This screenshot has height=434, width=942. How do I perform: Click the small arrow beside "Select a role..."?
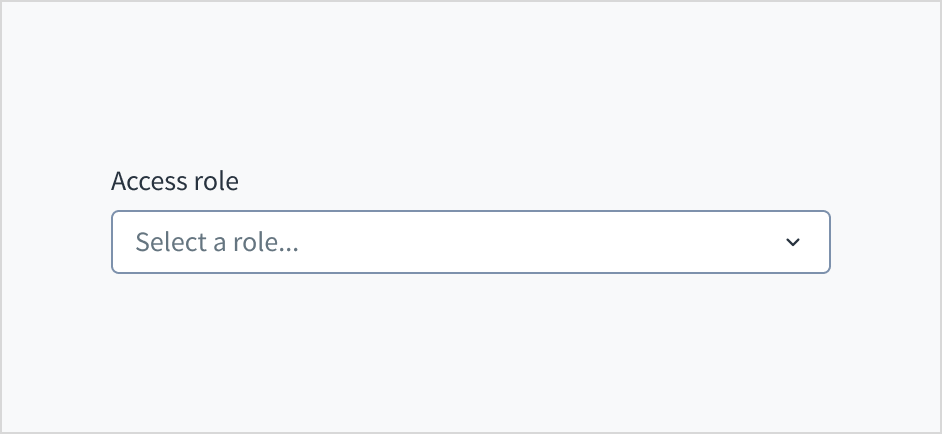tap(793, 242)
